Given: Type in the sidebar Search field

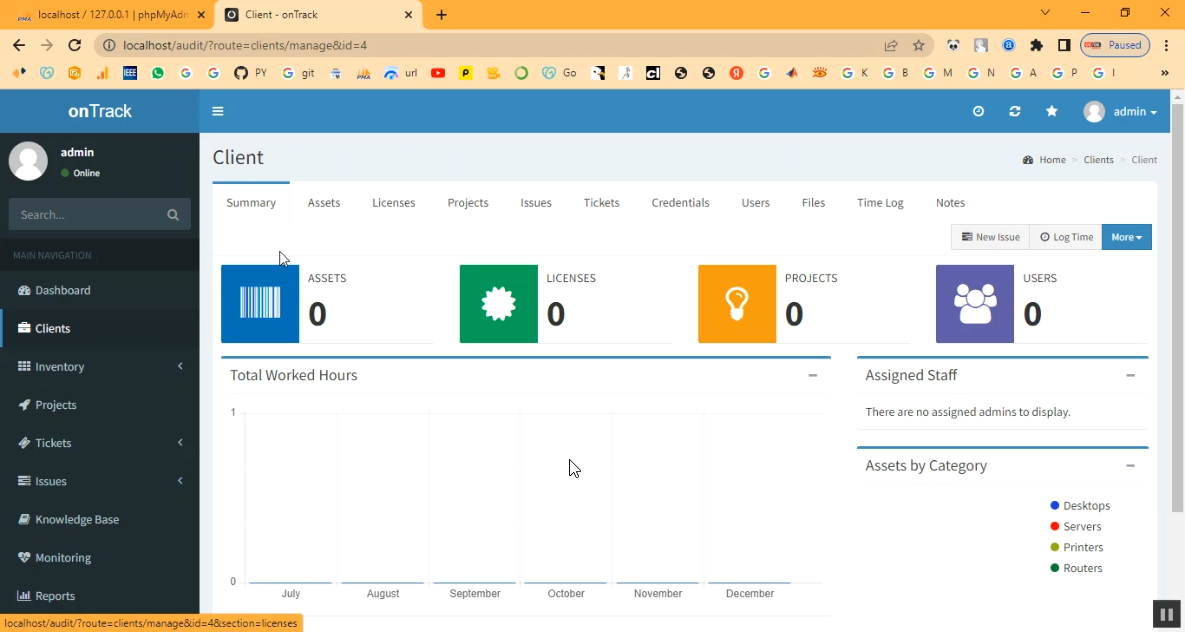Looking at the screenshot, I should coord(85,214).
